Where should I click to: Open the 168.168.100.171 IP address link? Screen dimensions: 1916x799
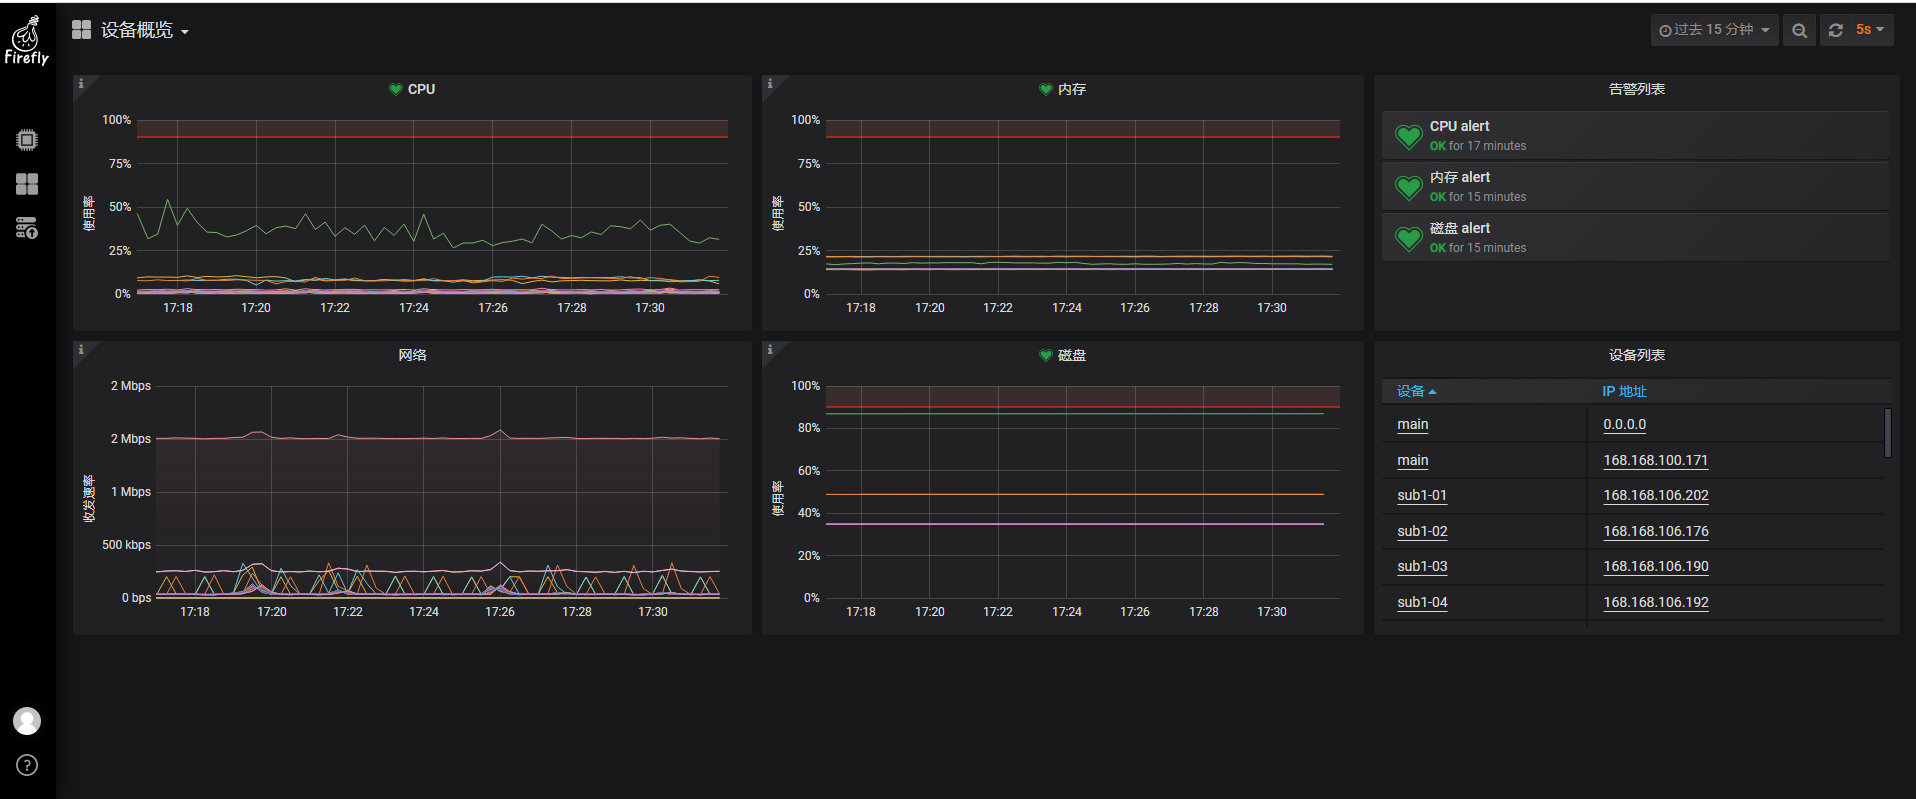click(x=1656, y=460)
